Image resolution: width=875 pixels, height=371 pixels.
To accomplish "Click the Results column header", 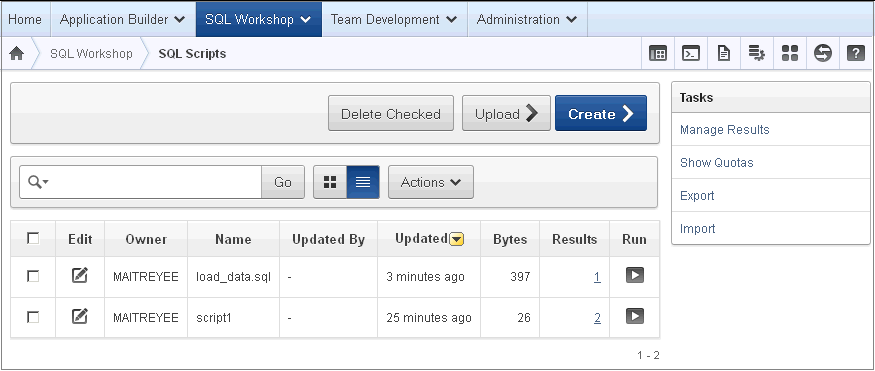I will 574,239.
